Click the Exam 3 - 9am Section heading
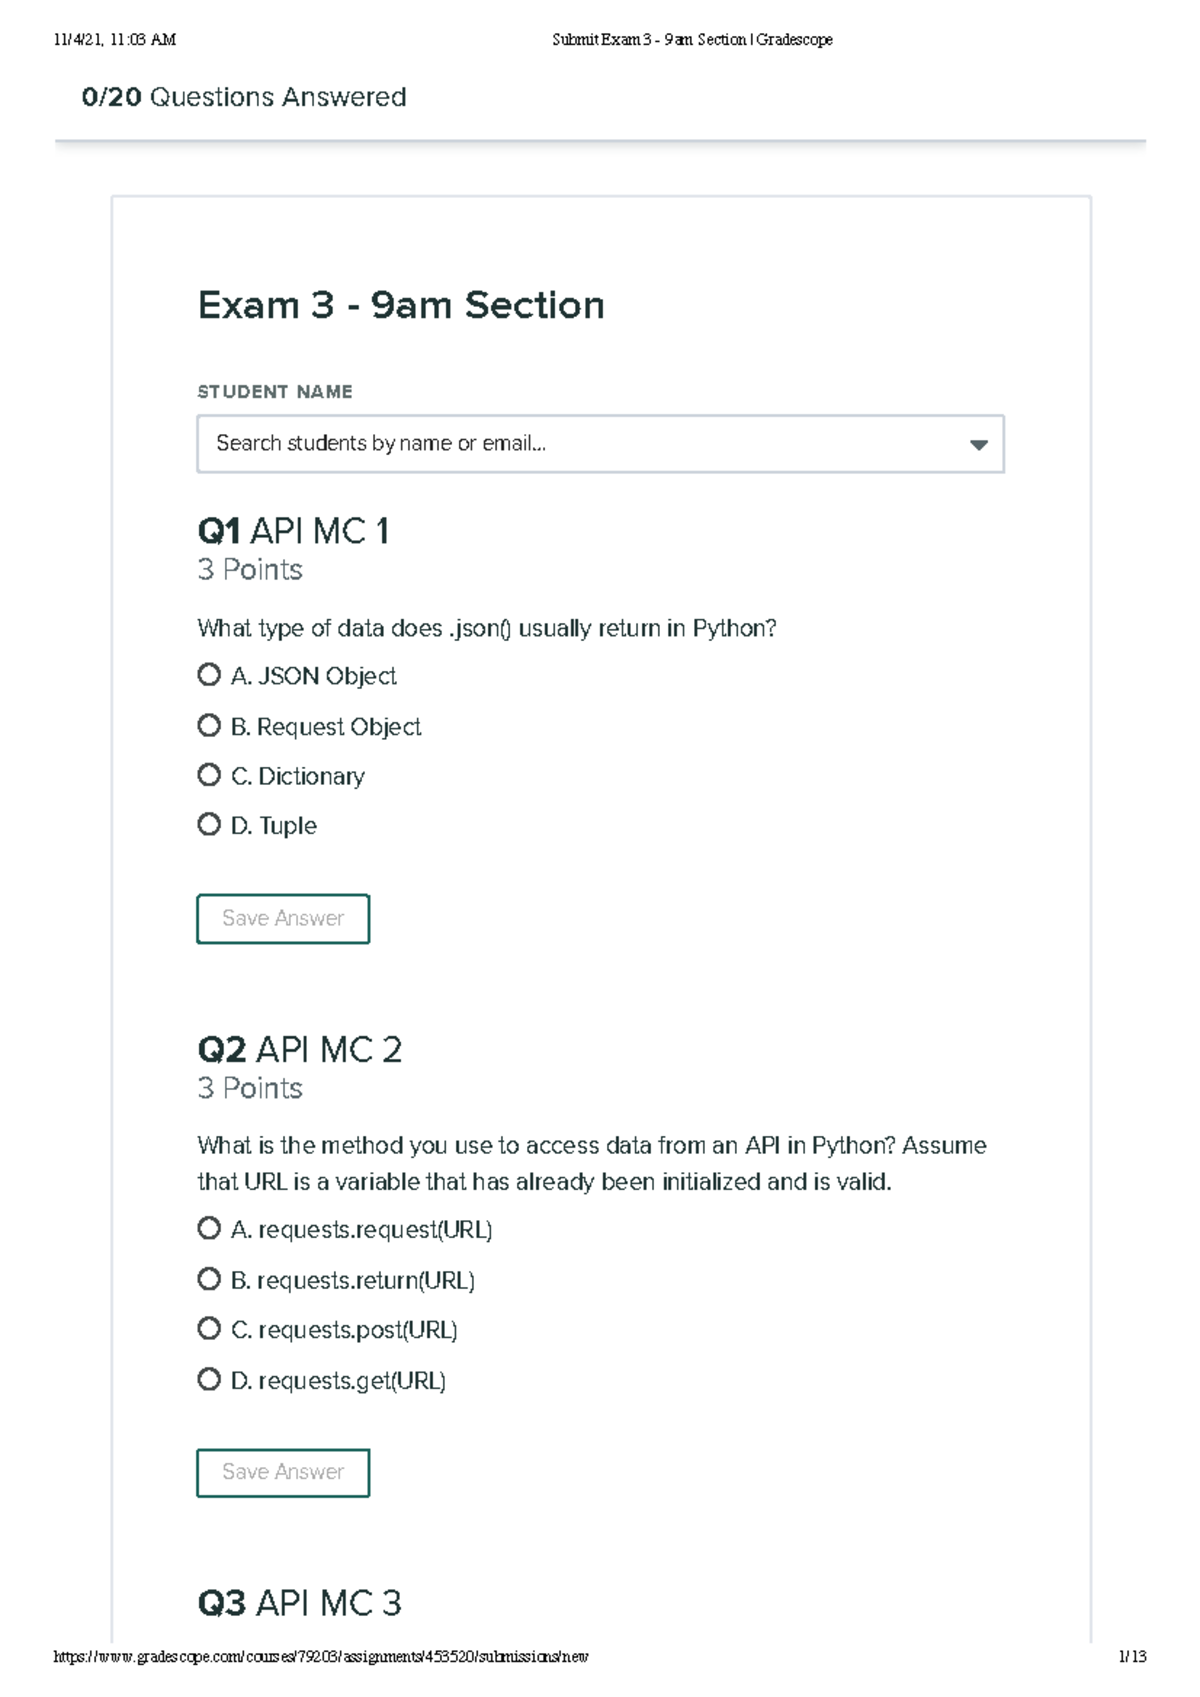1200x1697 pixels. [x=401, y=305]
